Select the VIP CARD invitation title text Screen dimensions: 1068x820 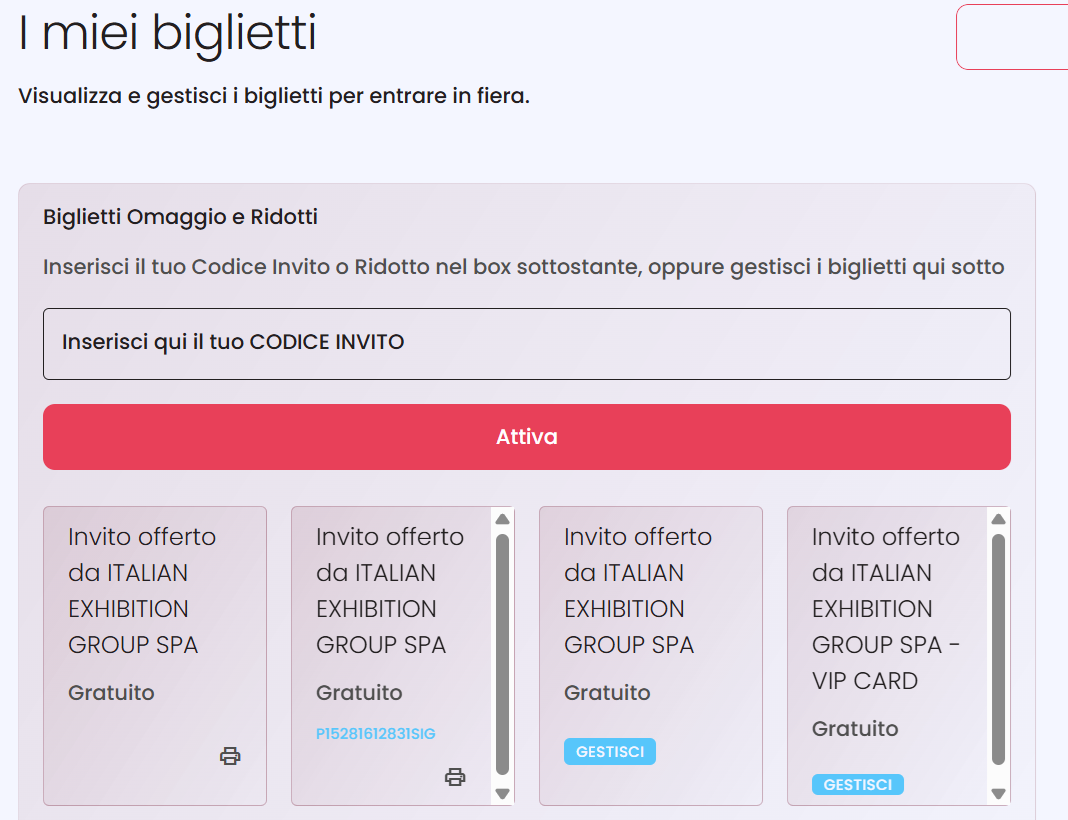[885, 609]
